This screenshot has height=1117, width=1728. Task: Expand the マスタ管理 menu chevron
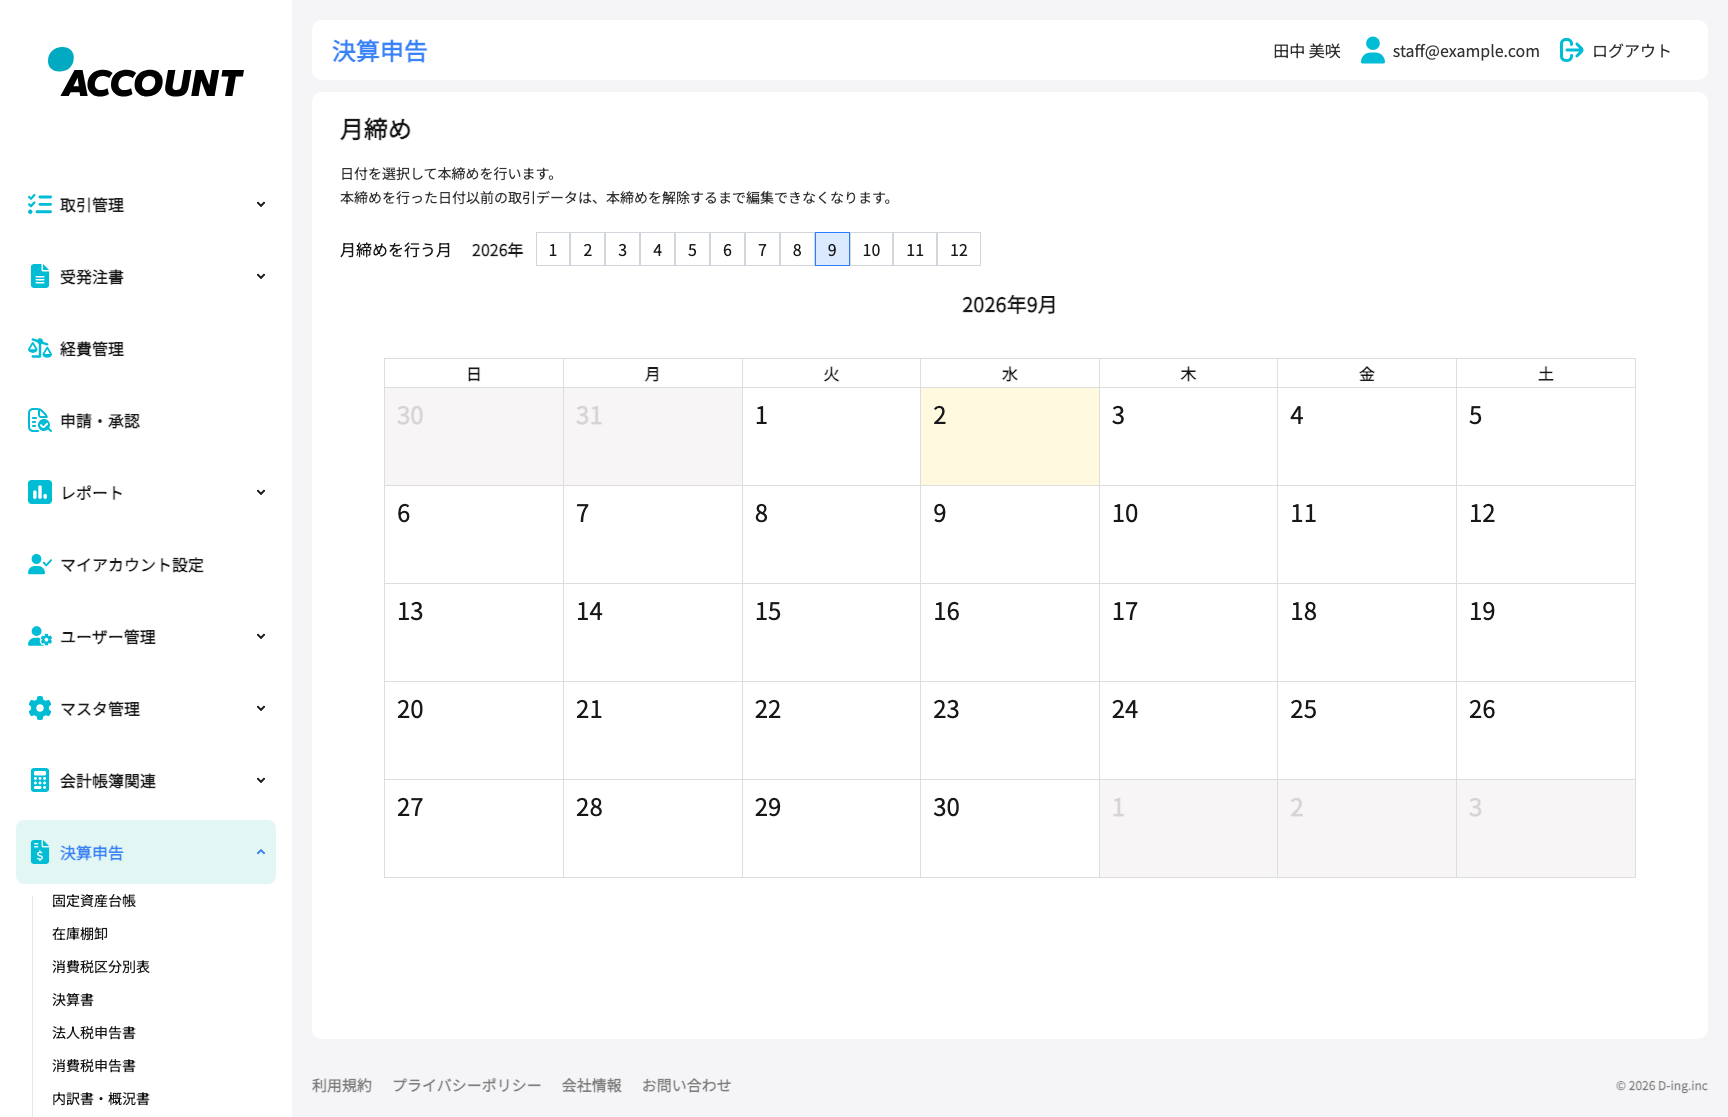click(261, 709)
